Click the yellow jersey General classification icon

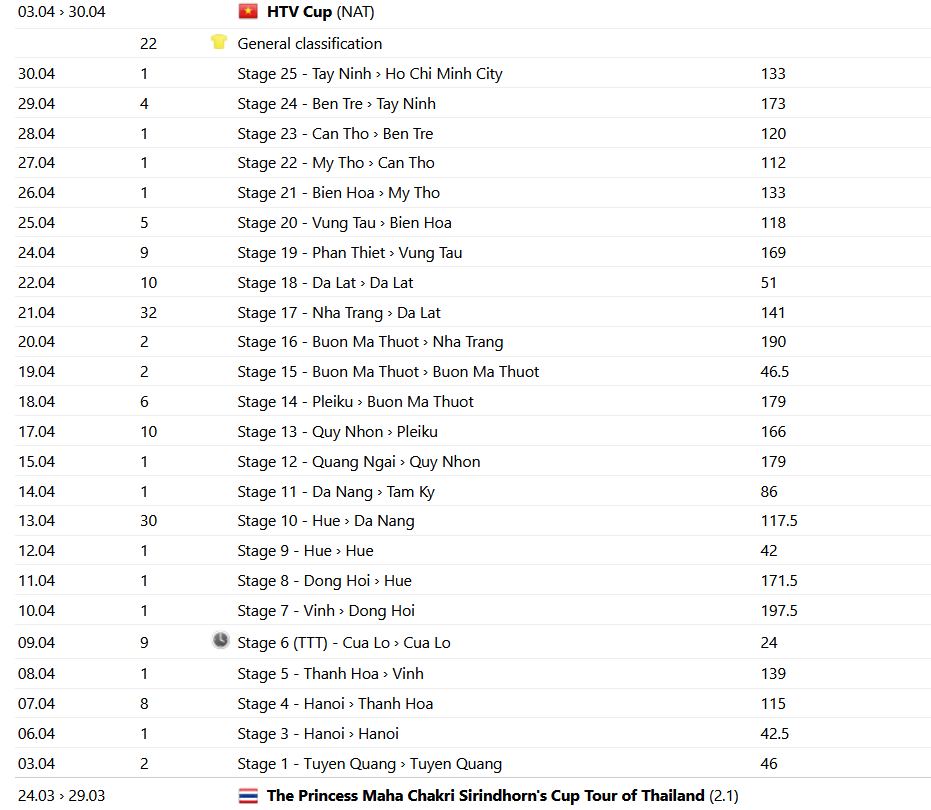[x=219, y=42]
